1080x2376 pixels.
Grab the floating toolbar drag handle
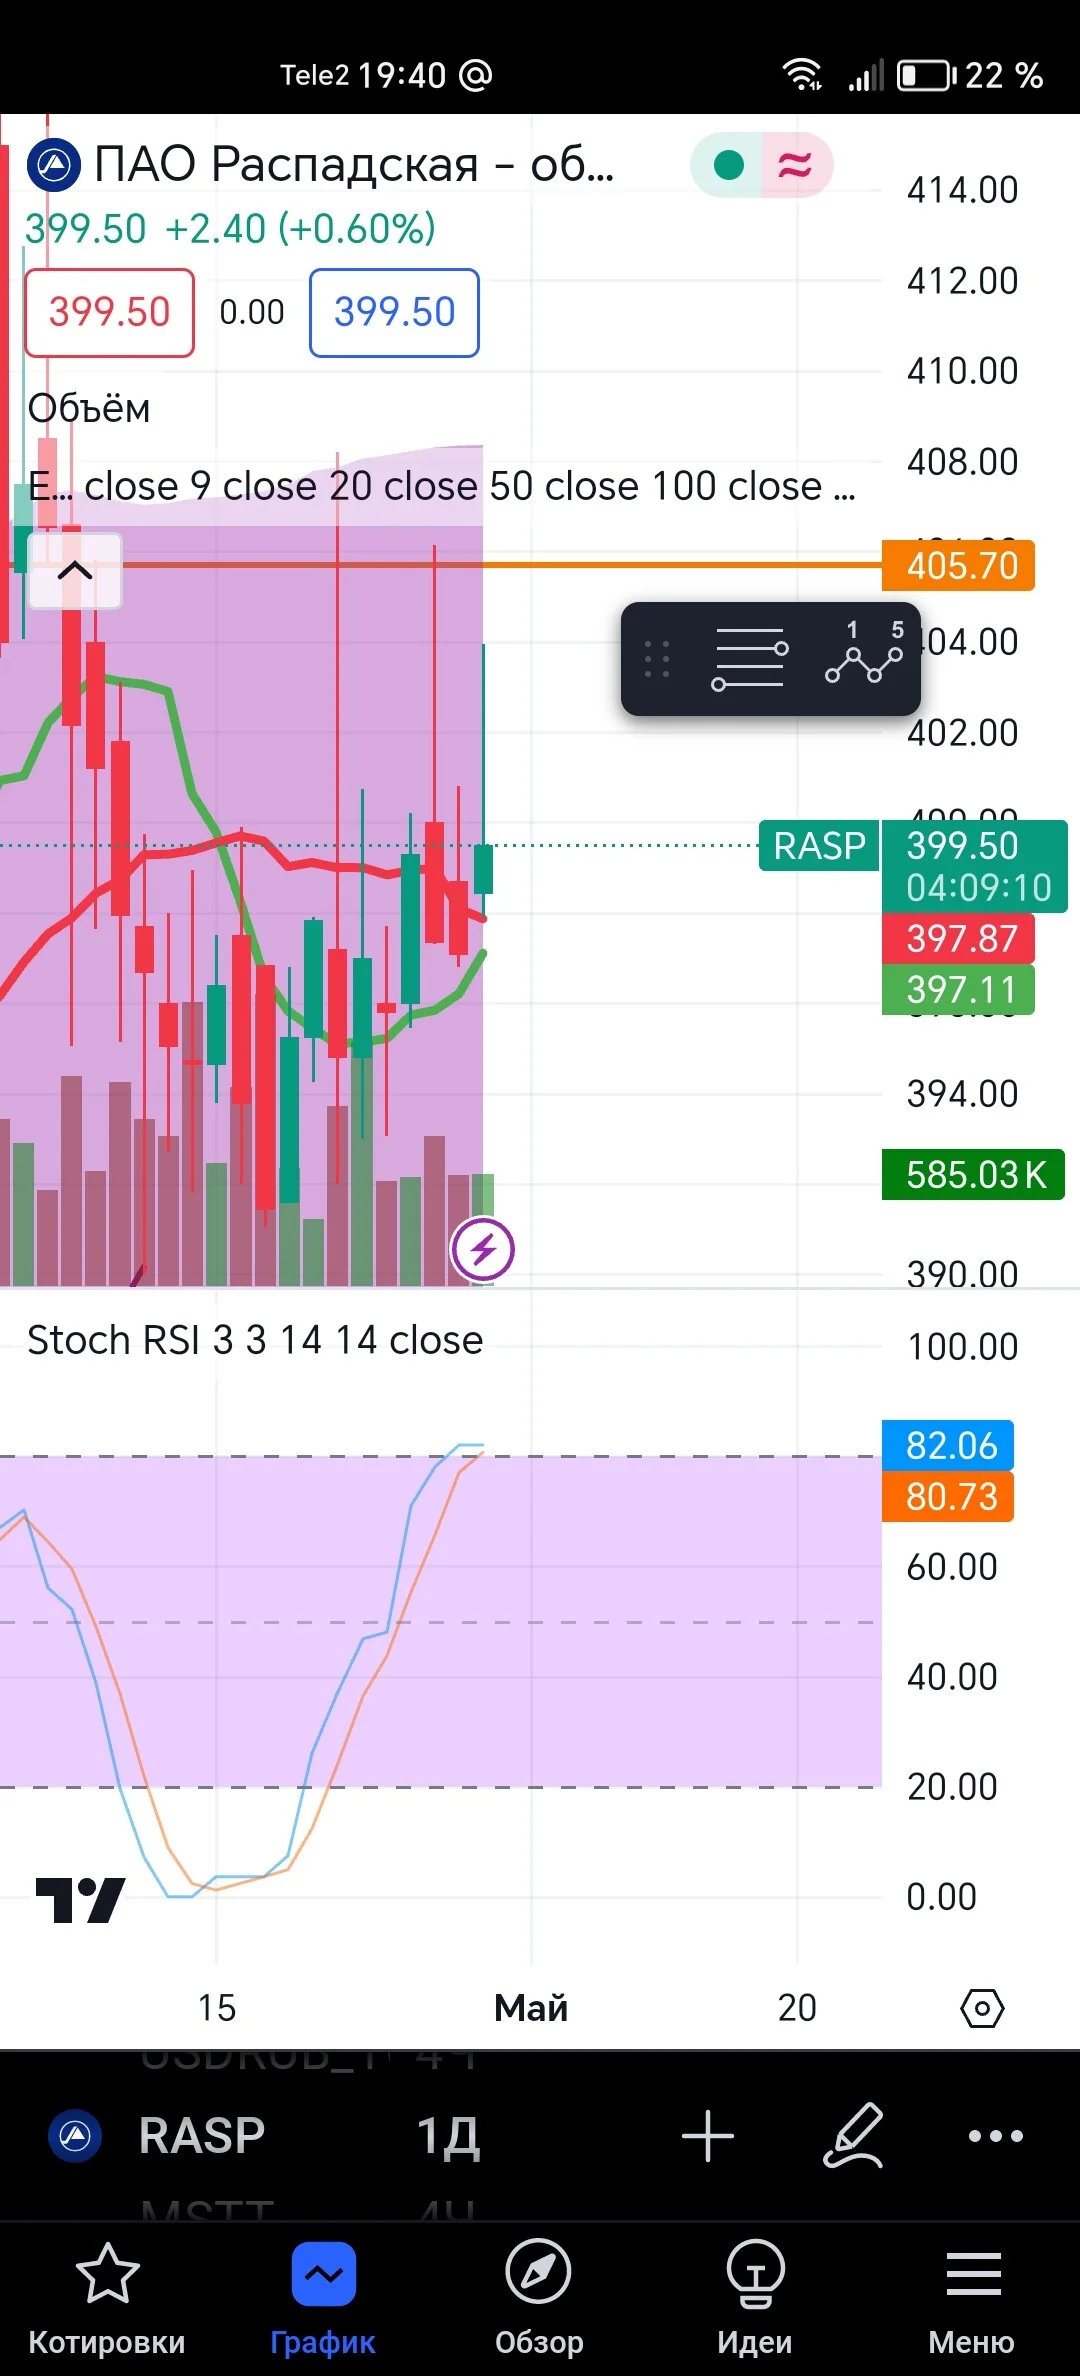click(657, 659)
